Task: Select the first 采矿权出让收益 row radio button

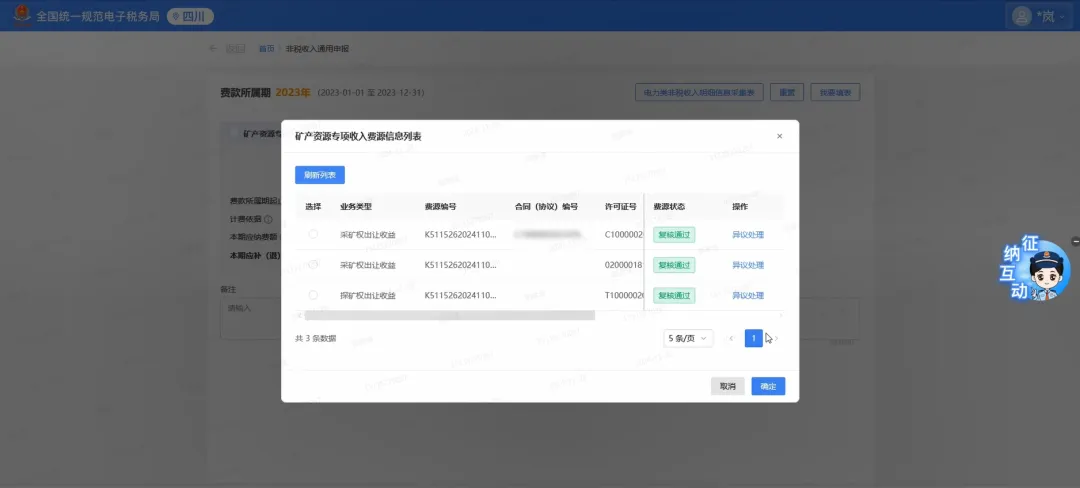Action: click(x=313, y=234)
